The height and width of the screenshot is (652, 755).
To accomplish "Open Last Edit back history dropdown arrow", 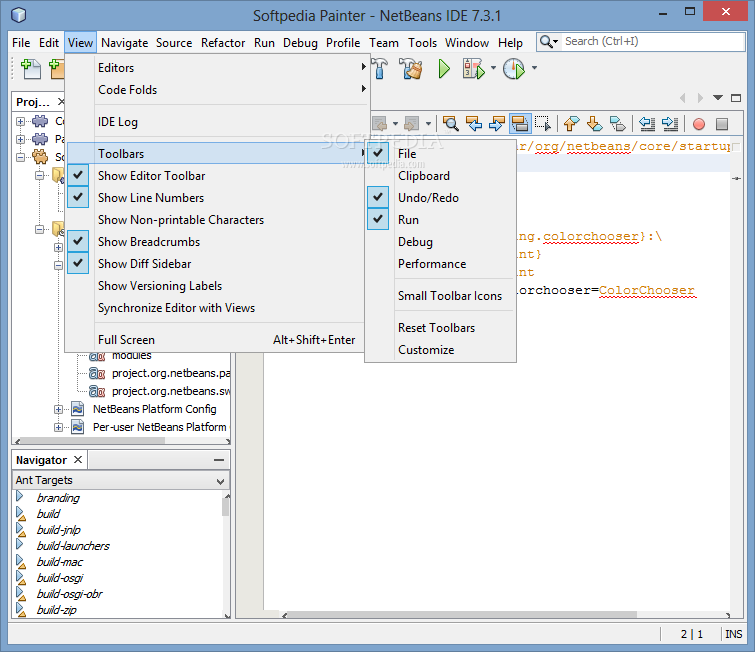I will click(395, 124).
